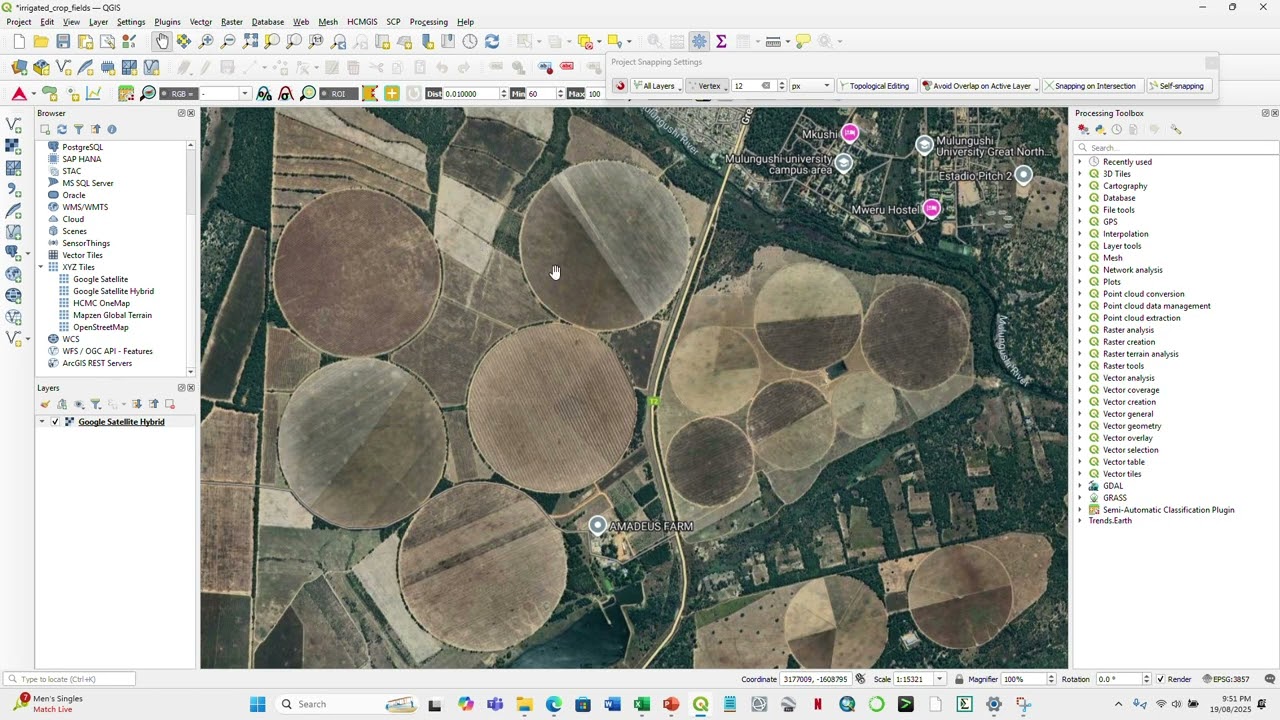Activate the Measure Line ruler tool

[x=773, y=41]
